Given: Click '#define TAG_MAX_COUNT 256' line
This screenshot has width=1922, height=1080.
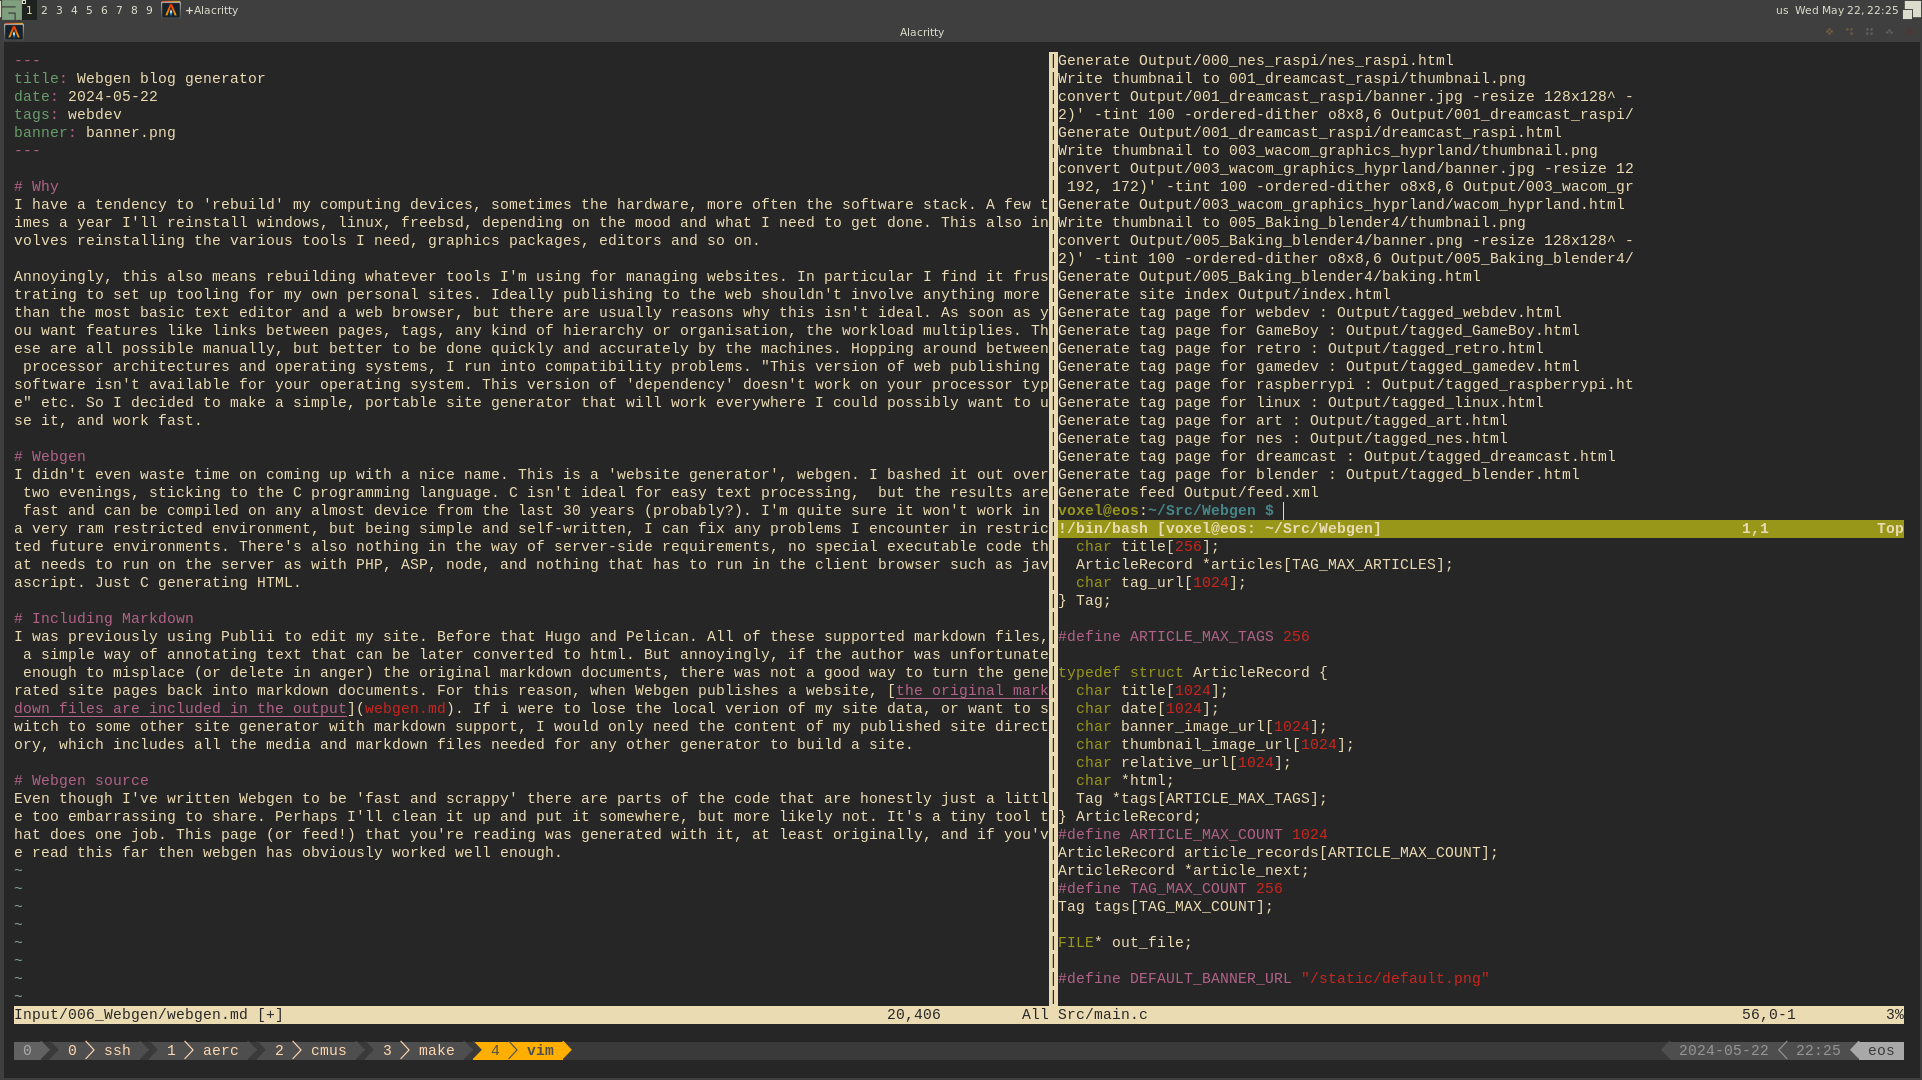Looking at the screenshot, I should click(x=1170, y=889).
